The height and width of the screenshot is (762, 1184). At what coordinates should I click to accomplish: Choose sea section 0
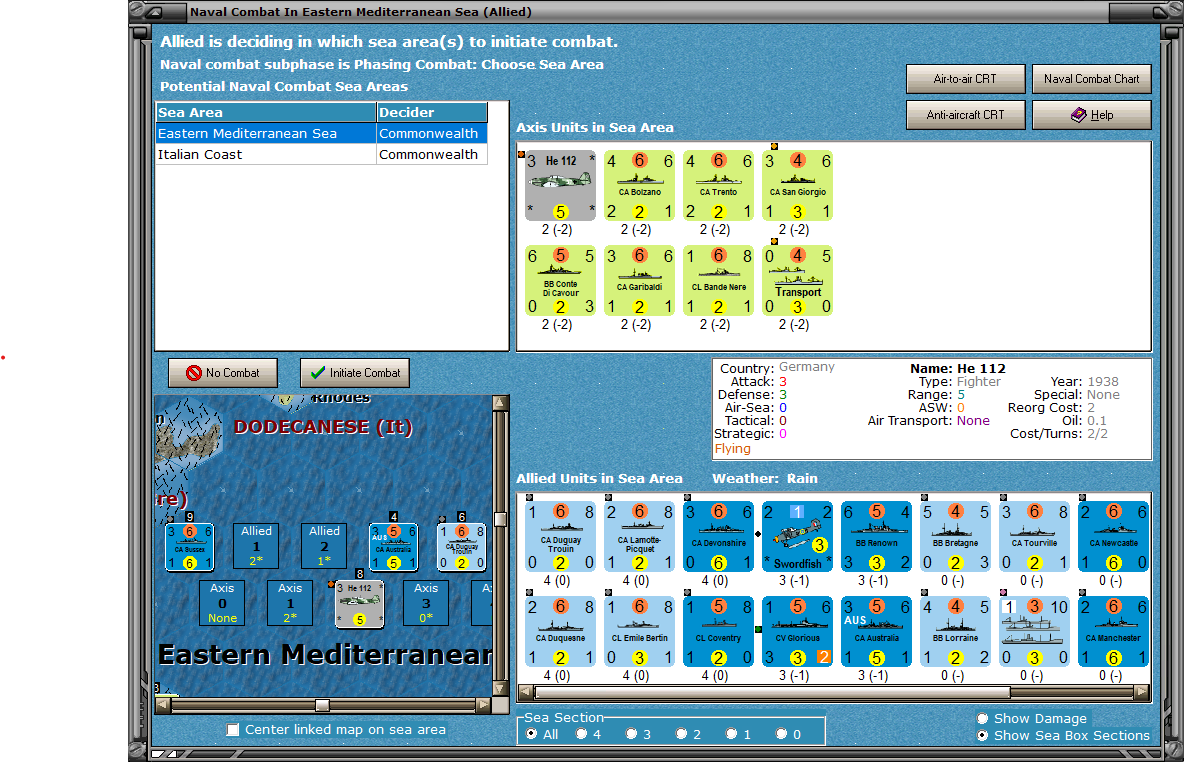781,734
